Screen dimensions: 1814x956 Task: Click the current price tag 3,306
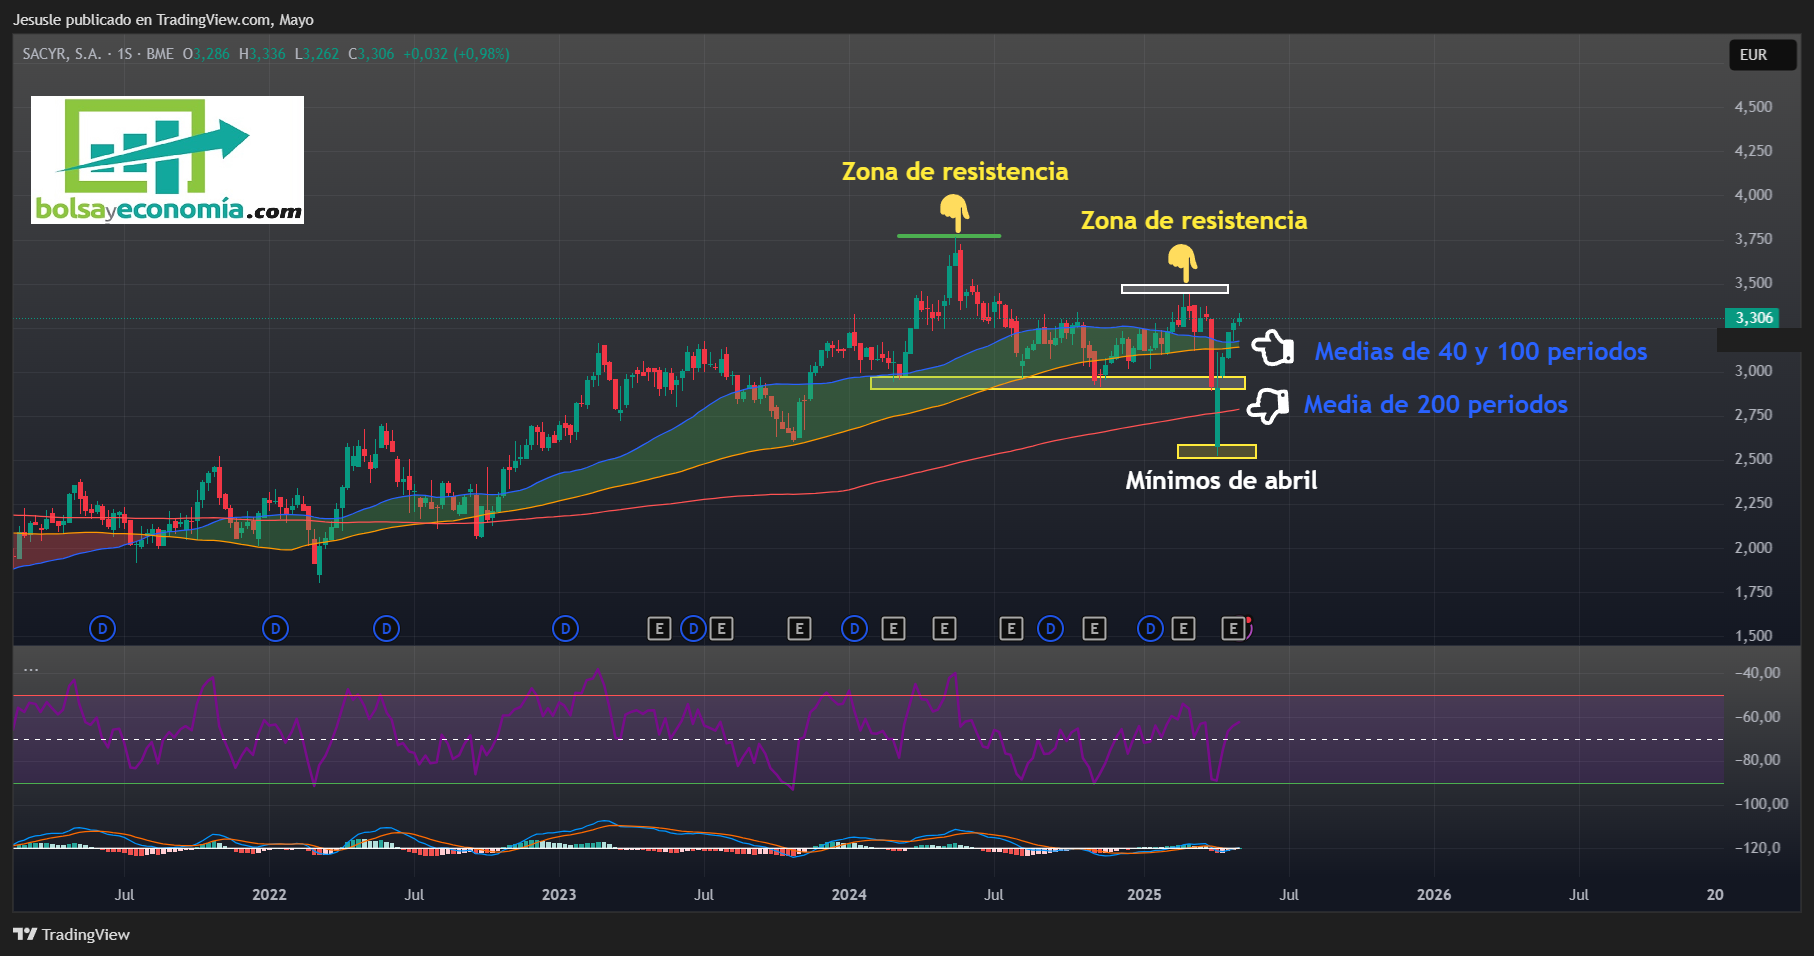click(1754, 318)
